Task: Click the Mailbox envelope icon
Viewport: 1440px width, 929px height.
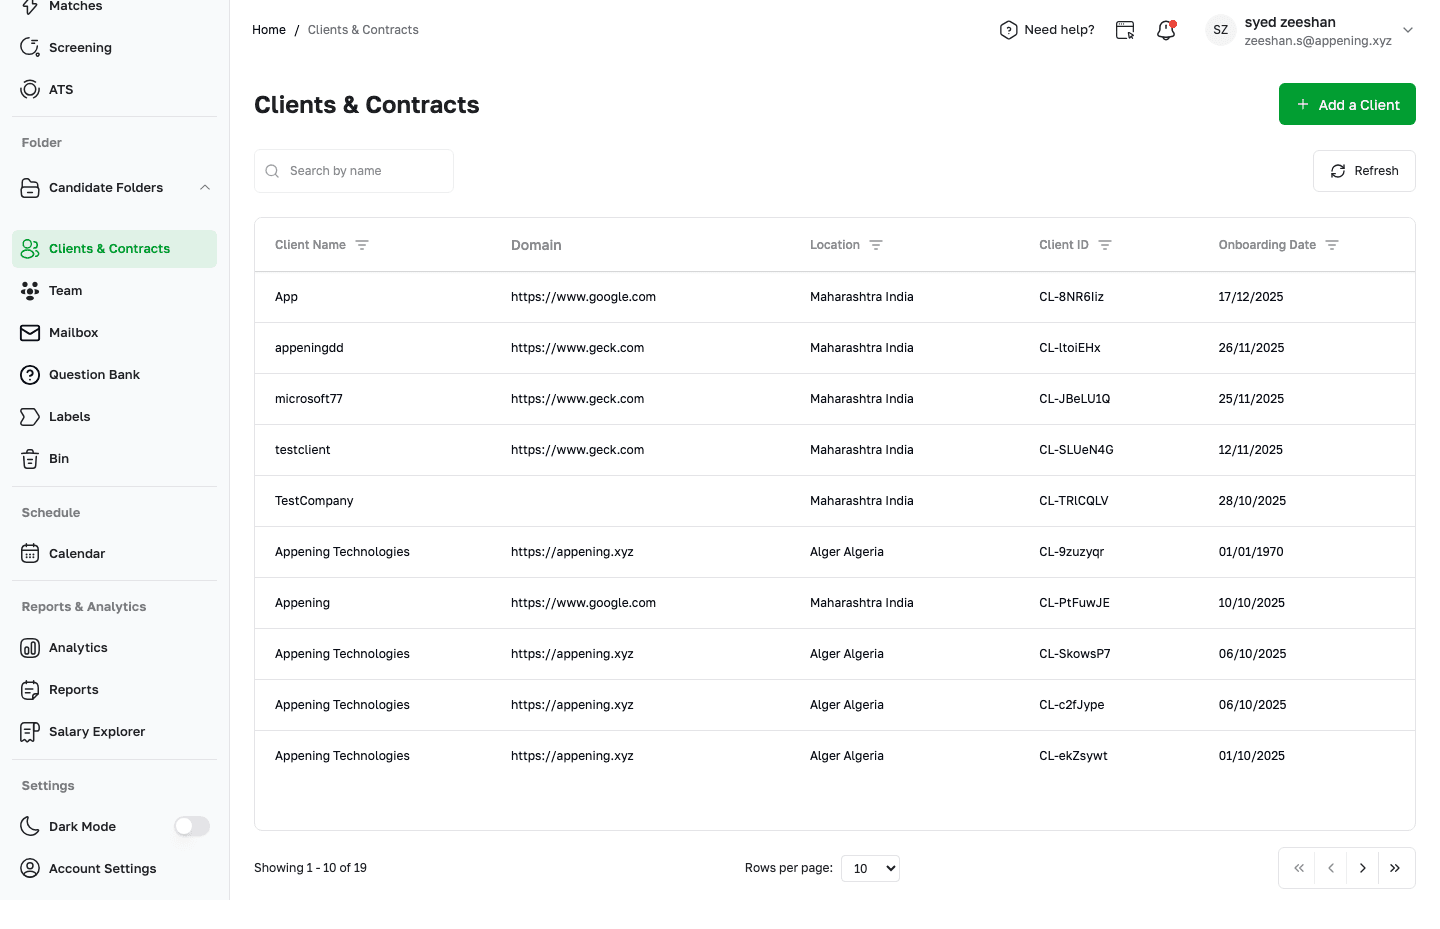Action: click(x=30, y=332)
